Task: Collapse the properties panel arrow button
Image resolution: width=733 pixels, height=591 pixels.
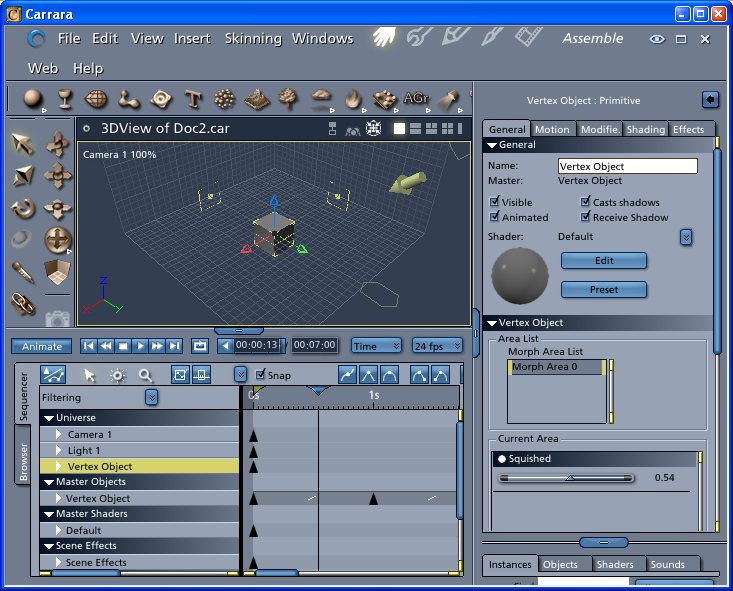Action: tap(710, 100)
